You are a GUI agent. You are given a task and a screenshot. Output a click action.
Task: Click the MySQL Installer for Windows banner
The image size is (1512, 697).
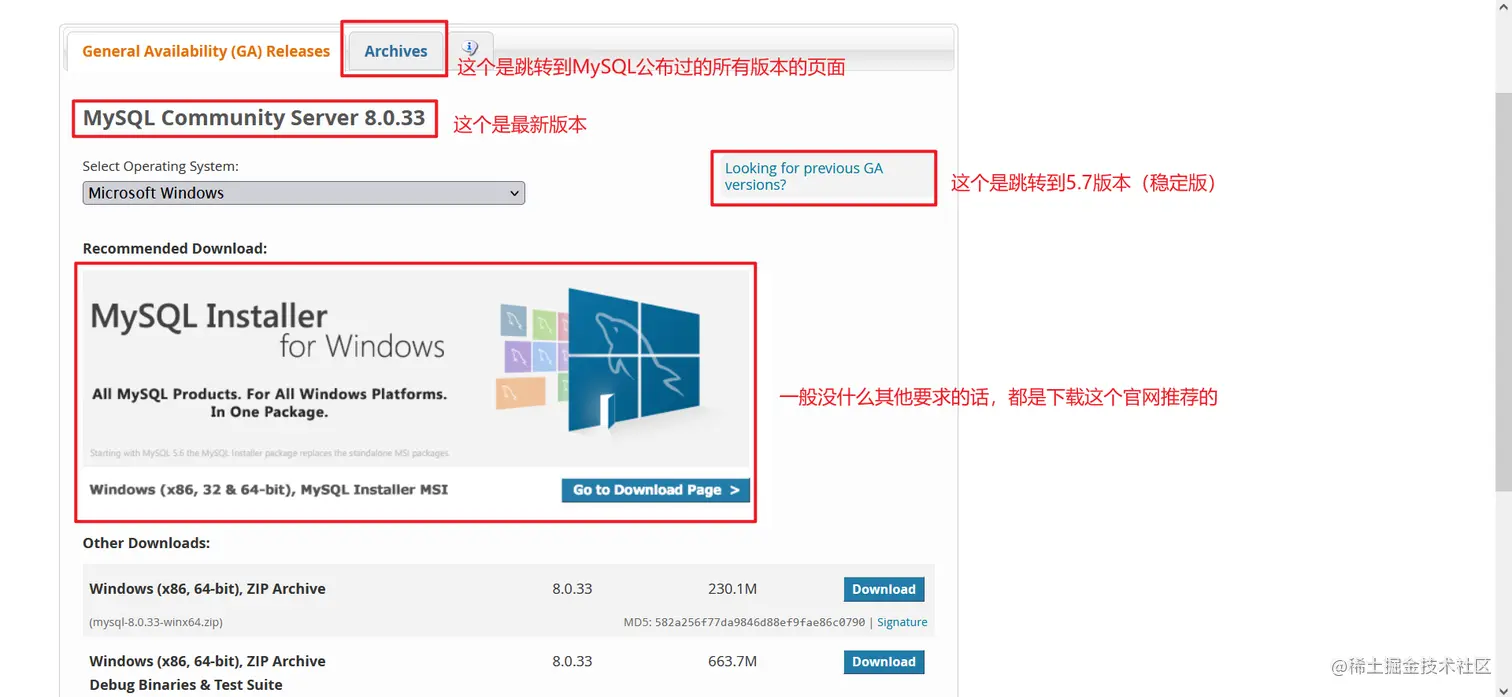click(x=416, y=369)
